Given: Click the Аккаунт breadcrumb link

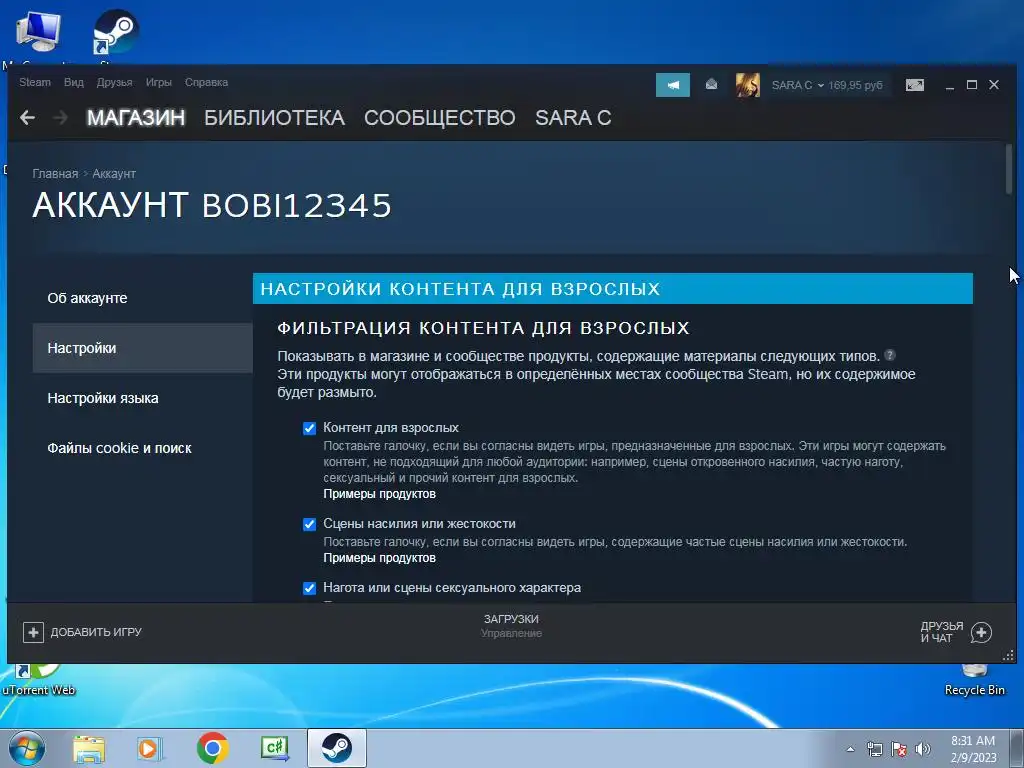Looking at the screenshot, I should point(114,174).
